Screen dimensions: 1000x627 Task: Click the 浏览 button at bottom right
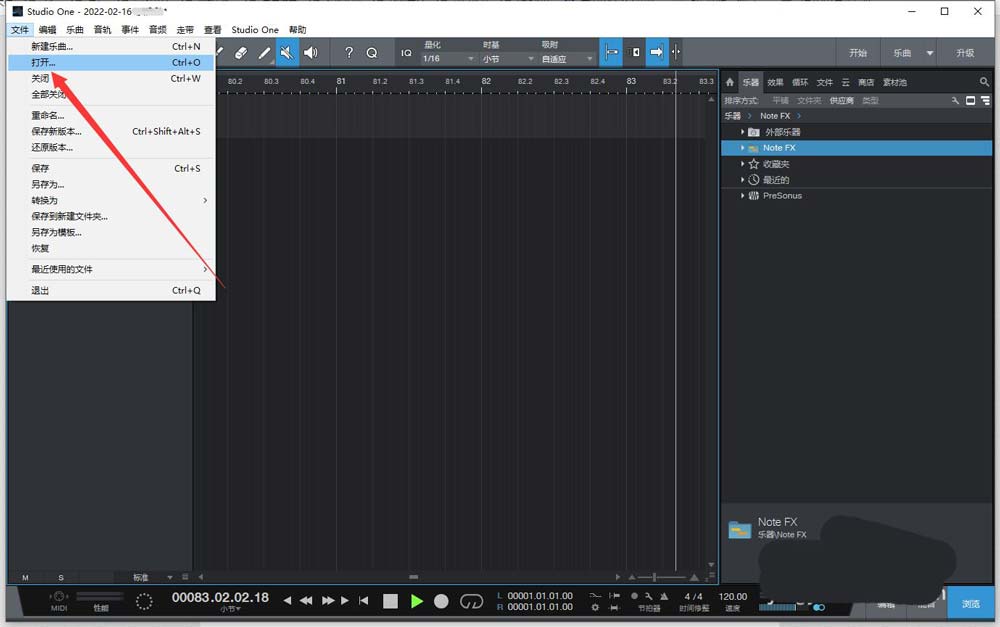970,603
